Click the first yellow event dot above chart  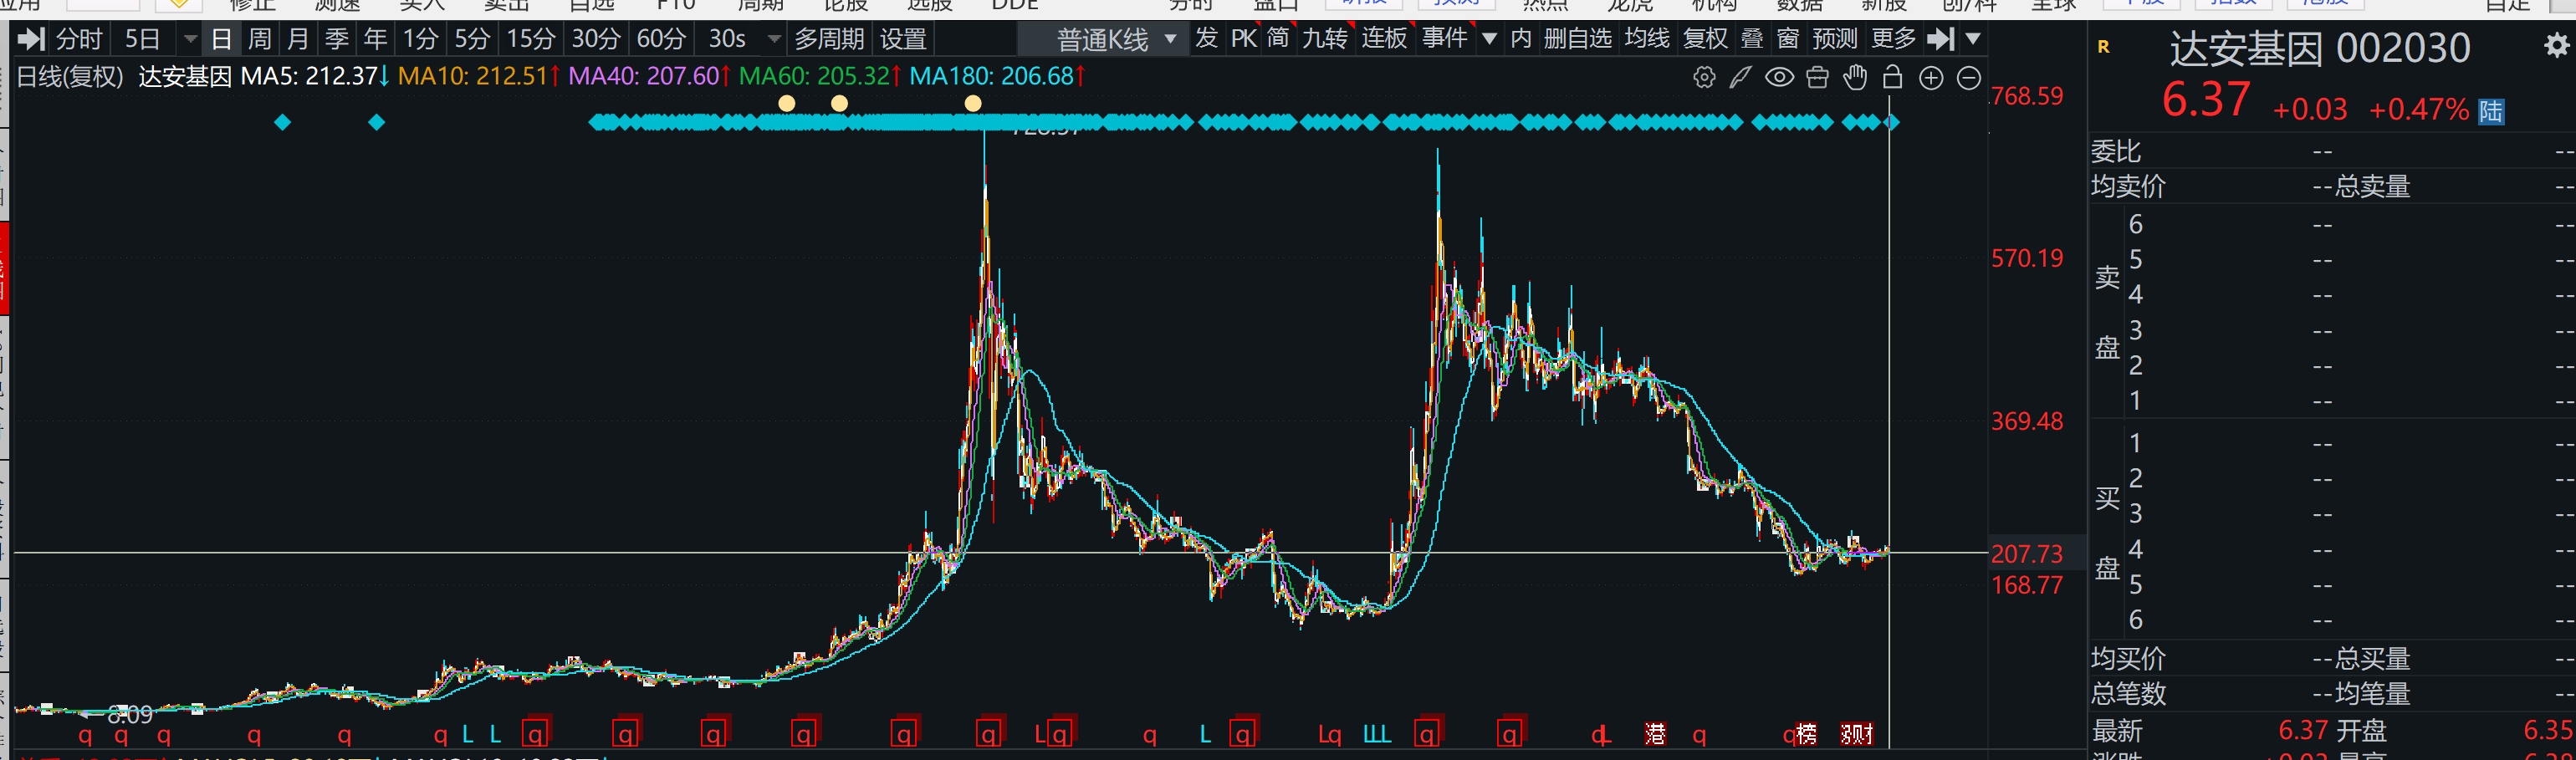tap(787, 103)
